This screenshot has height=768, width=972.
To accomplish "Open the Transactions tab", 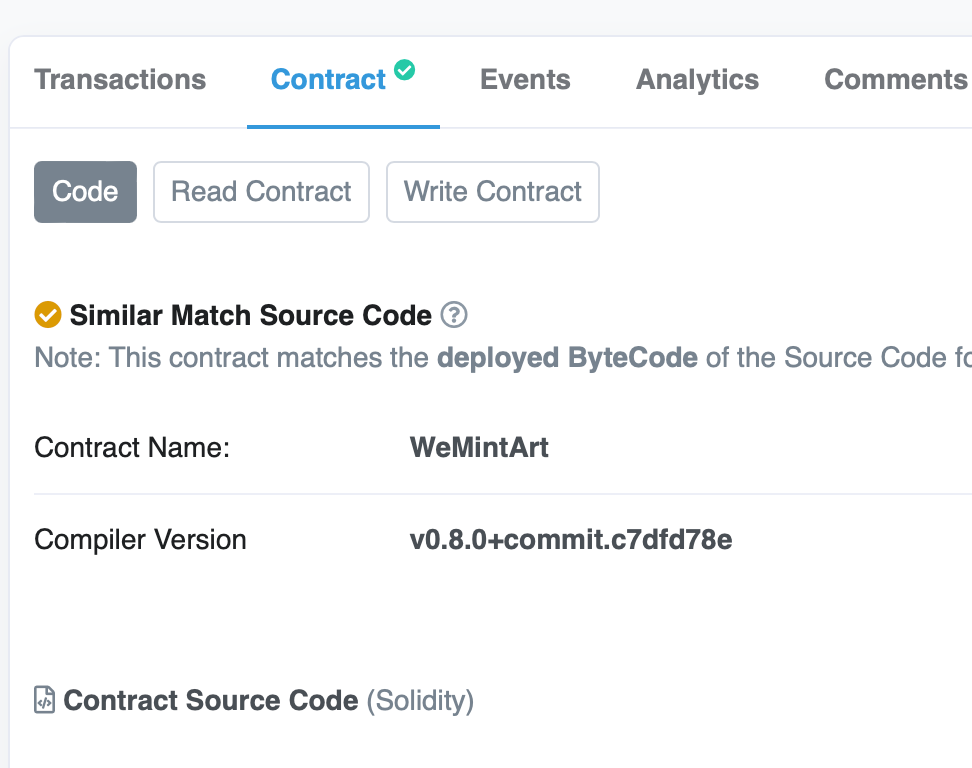I will (x=120, y=80).
